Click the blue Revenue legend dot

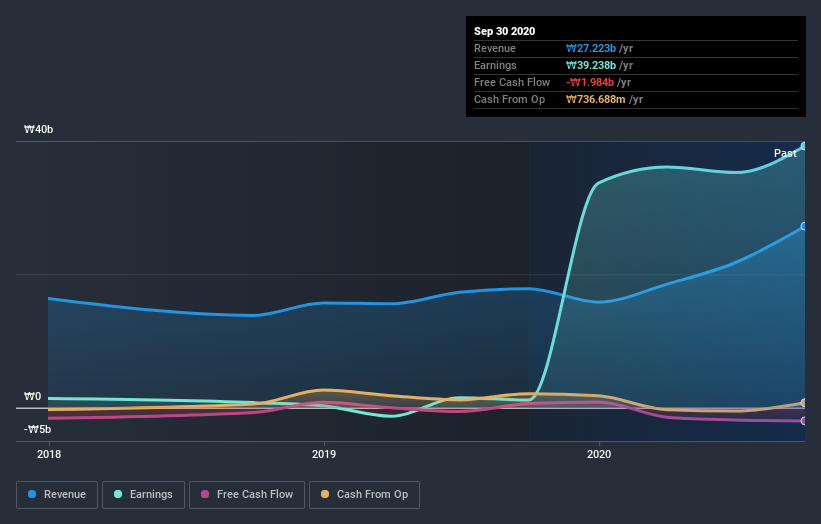click(32, 494)
